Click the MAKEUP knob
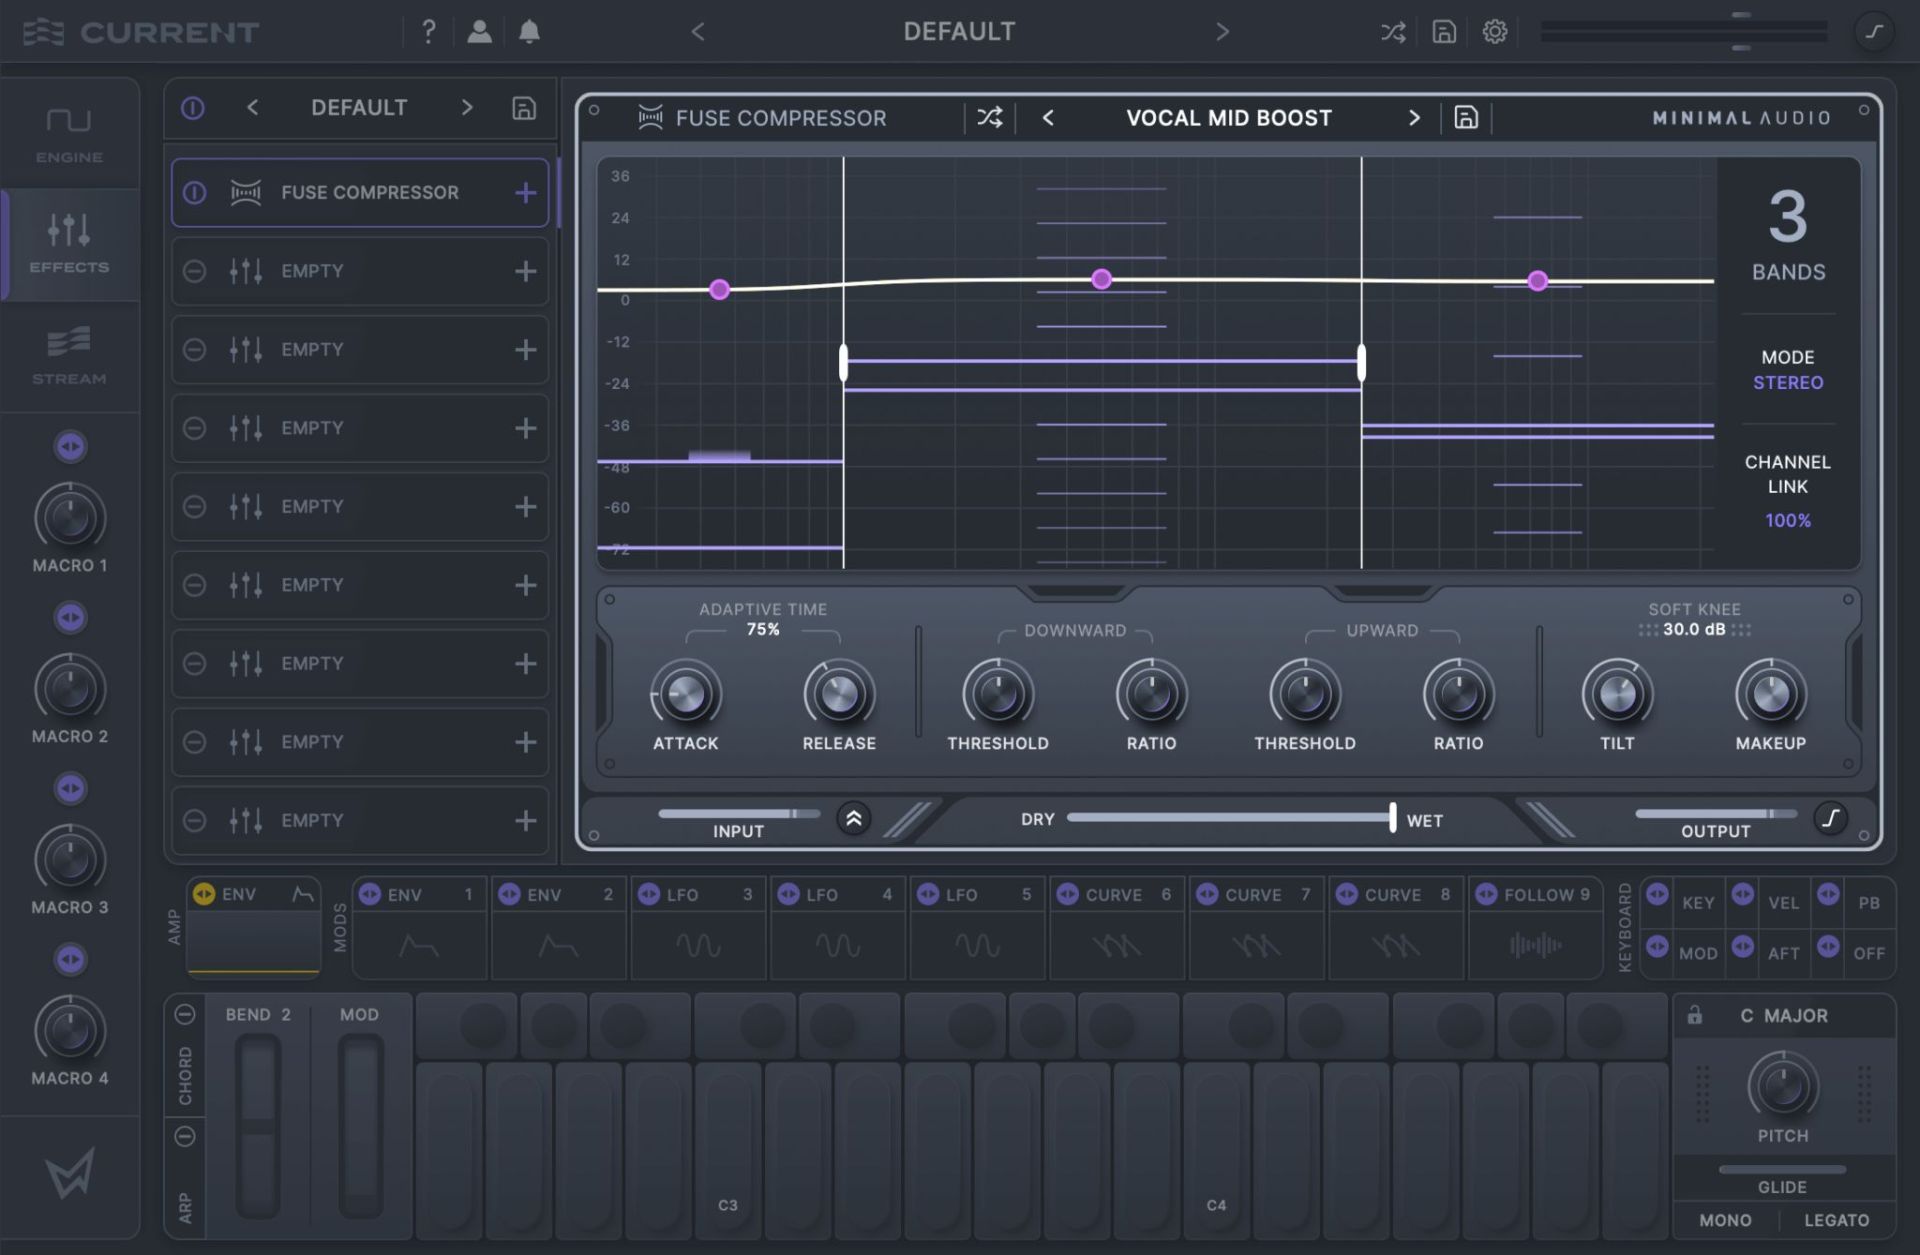 point(1770,694)
